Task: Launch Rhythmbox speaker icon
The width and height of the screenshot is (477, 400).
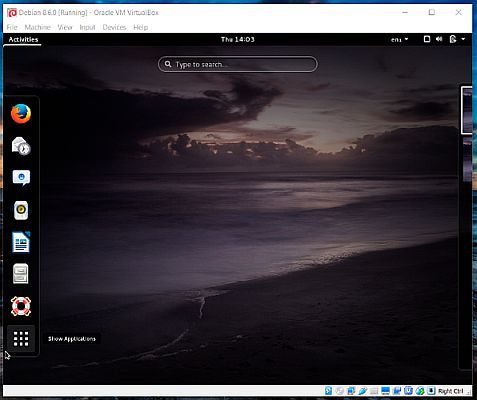Action: [21, 210]
